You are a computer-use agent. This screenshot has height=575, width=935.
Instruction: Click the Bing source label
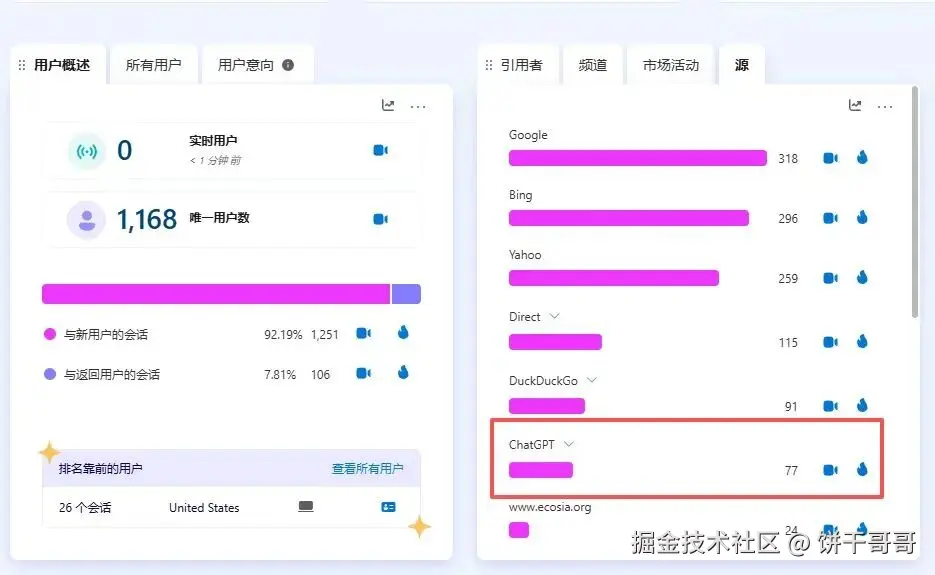tap(521, 195)
